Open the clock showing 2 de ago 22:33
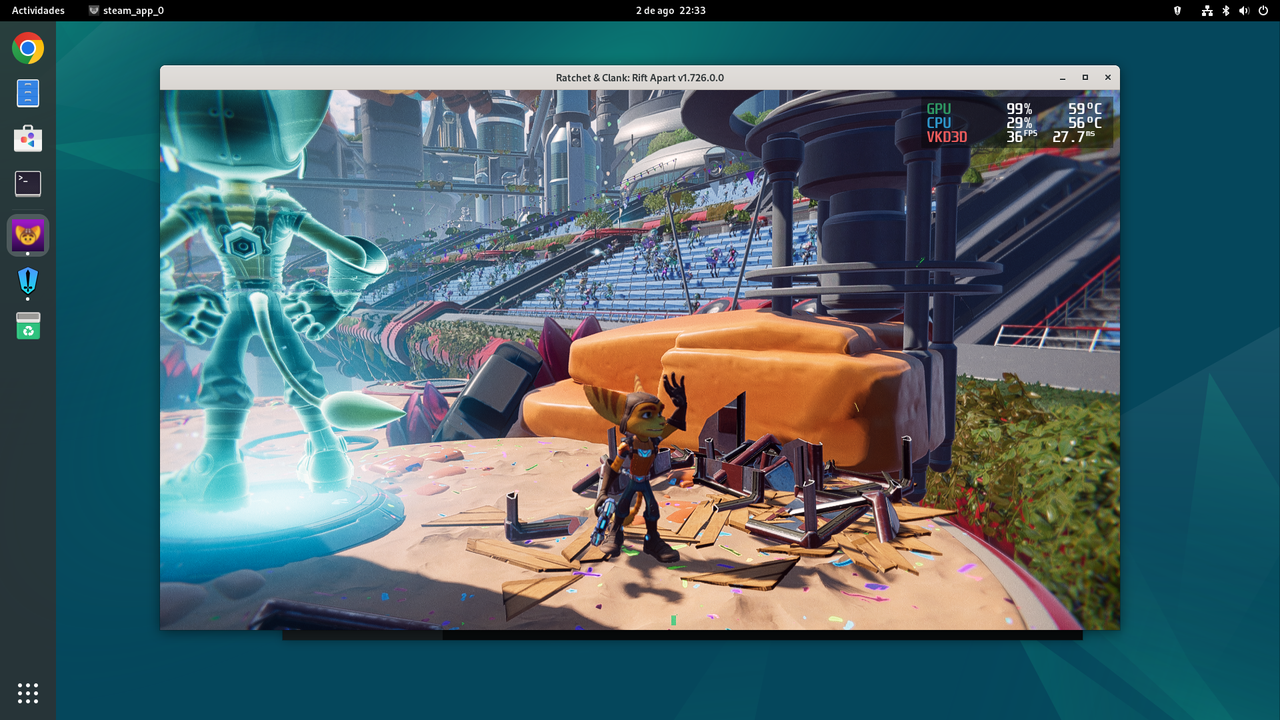The image size is (1280, 720). 671,10
